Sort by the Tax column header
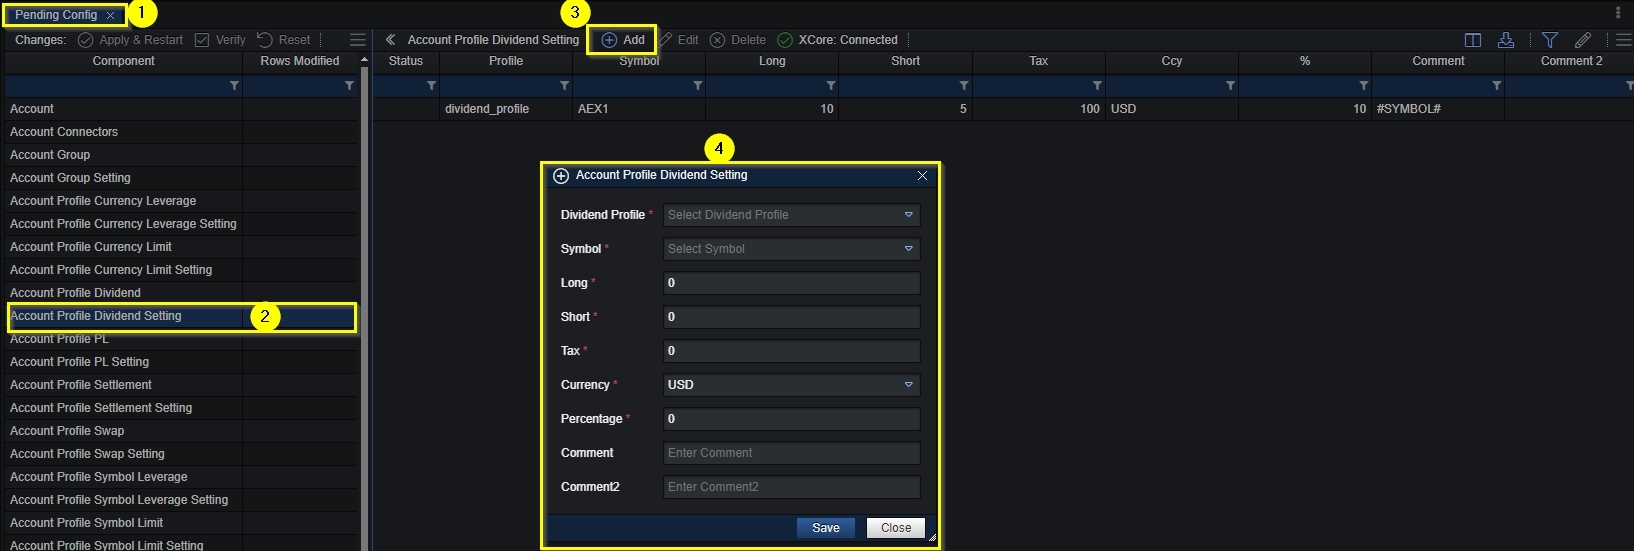 (1039, 61)
